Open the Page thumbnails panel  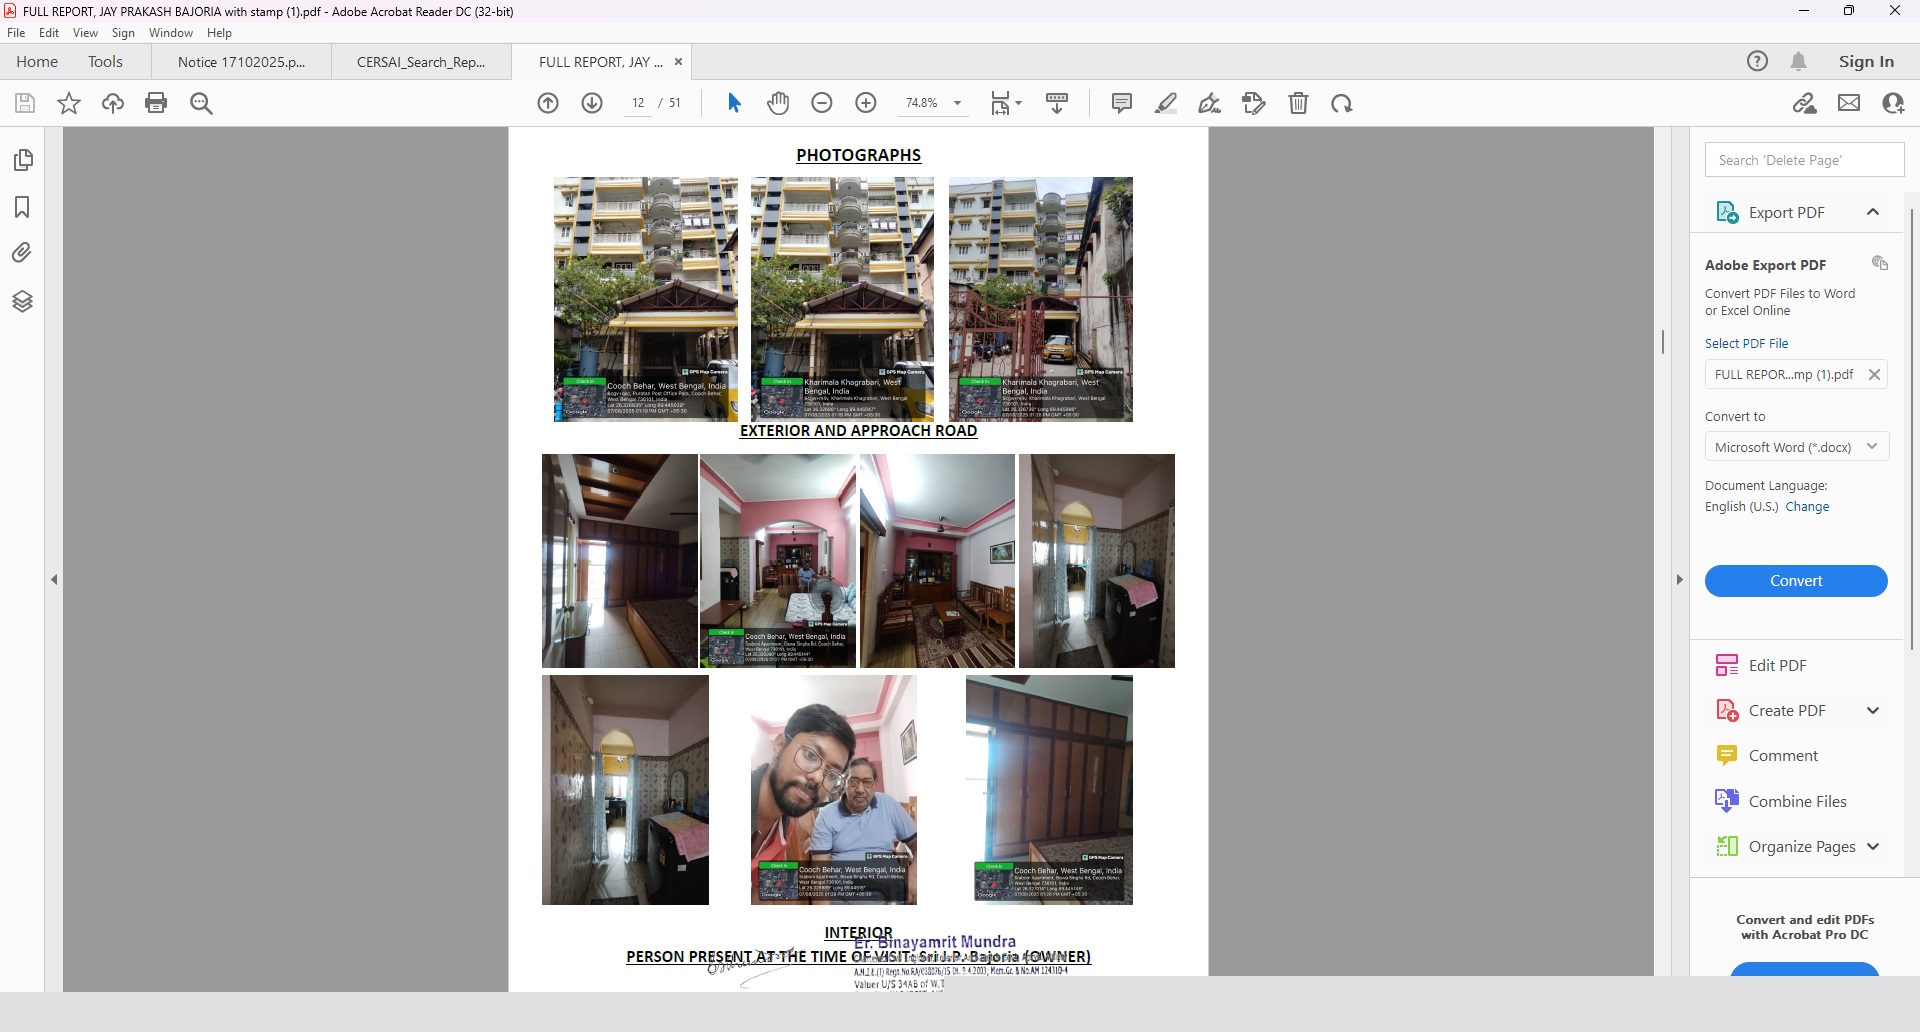tap(23, 160)
